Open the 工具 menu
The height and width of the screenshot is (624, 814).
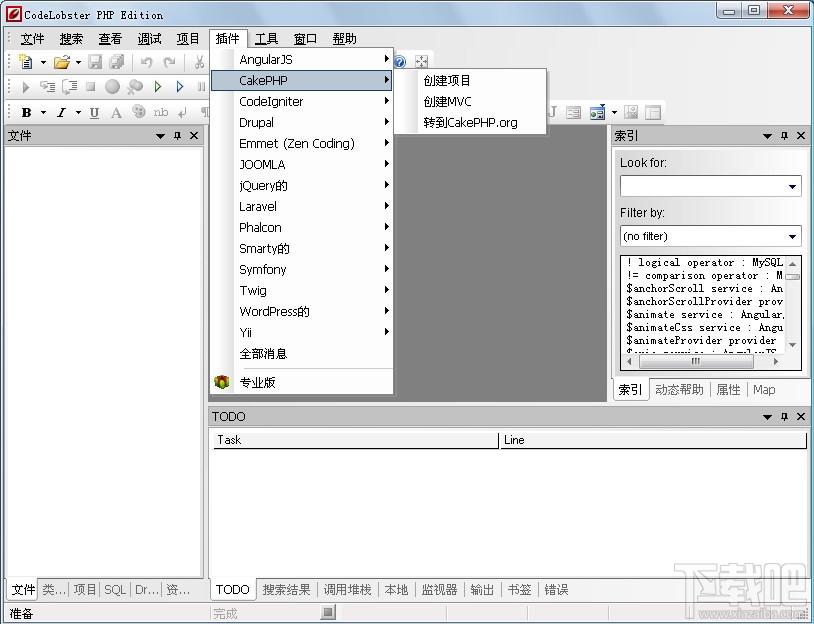[x=266, y=39]
